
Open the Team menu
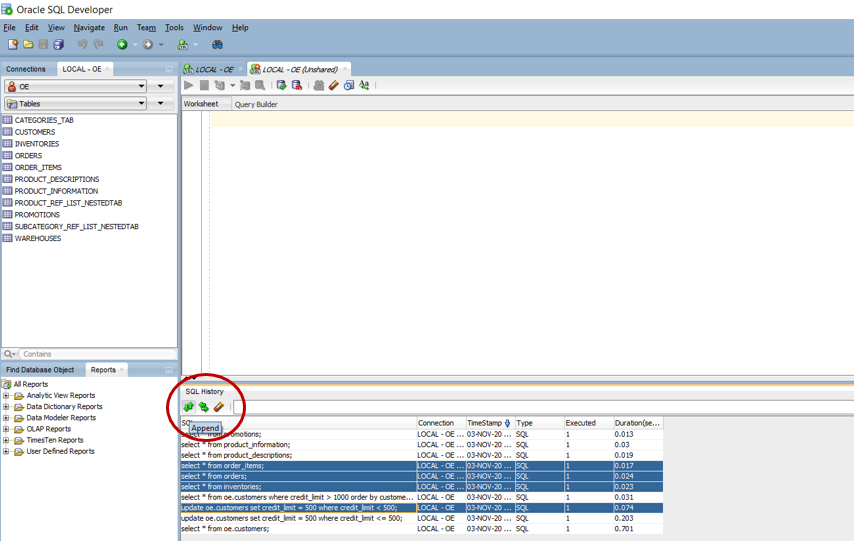click(x=146, y=27)
